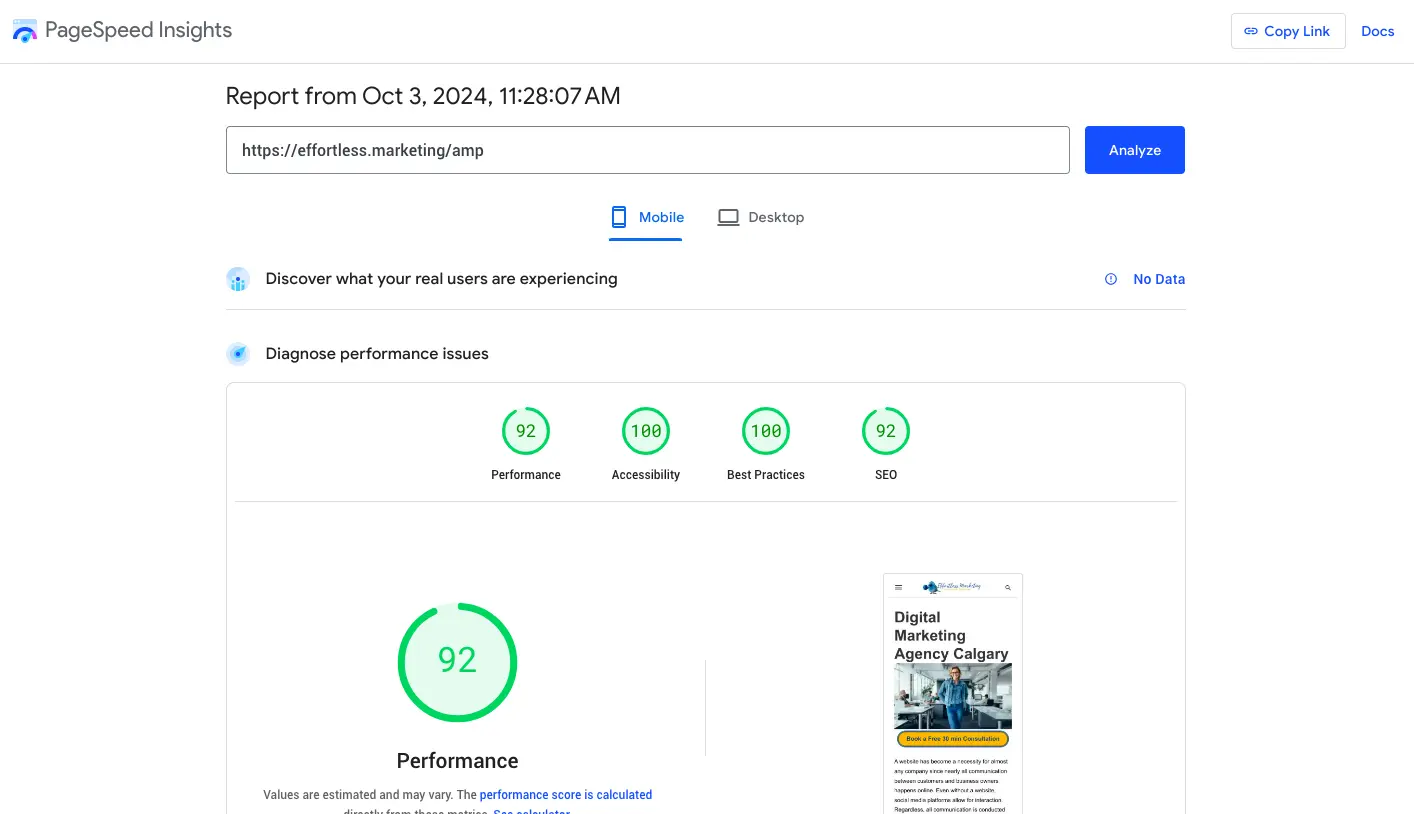This screenshot has width=1414, height=814.
Task: Switch to the Desktop tab
Action: (x=761, y=217)
